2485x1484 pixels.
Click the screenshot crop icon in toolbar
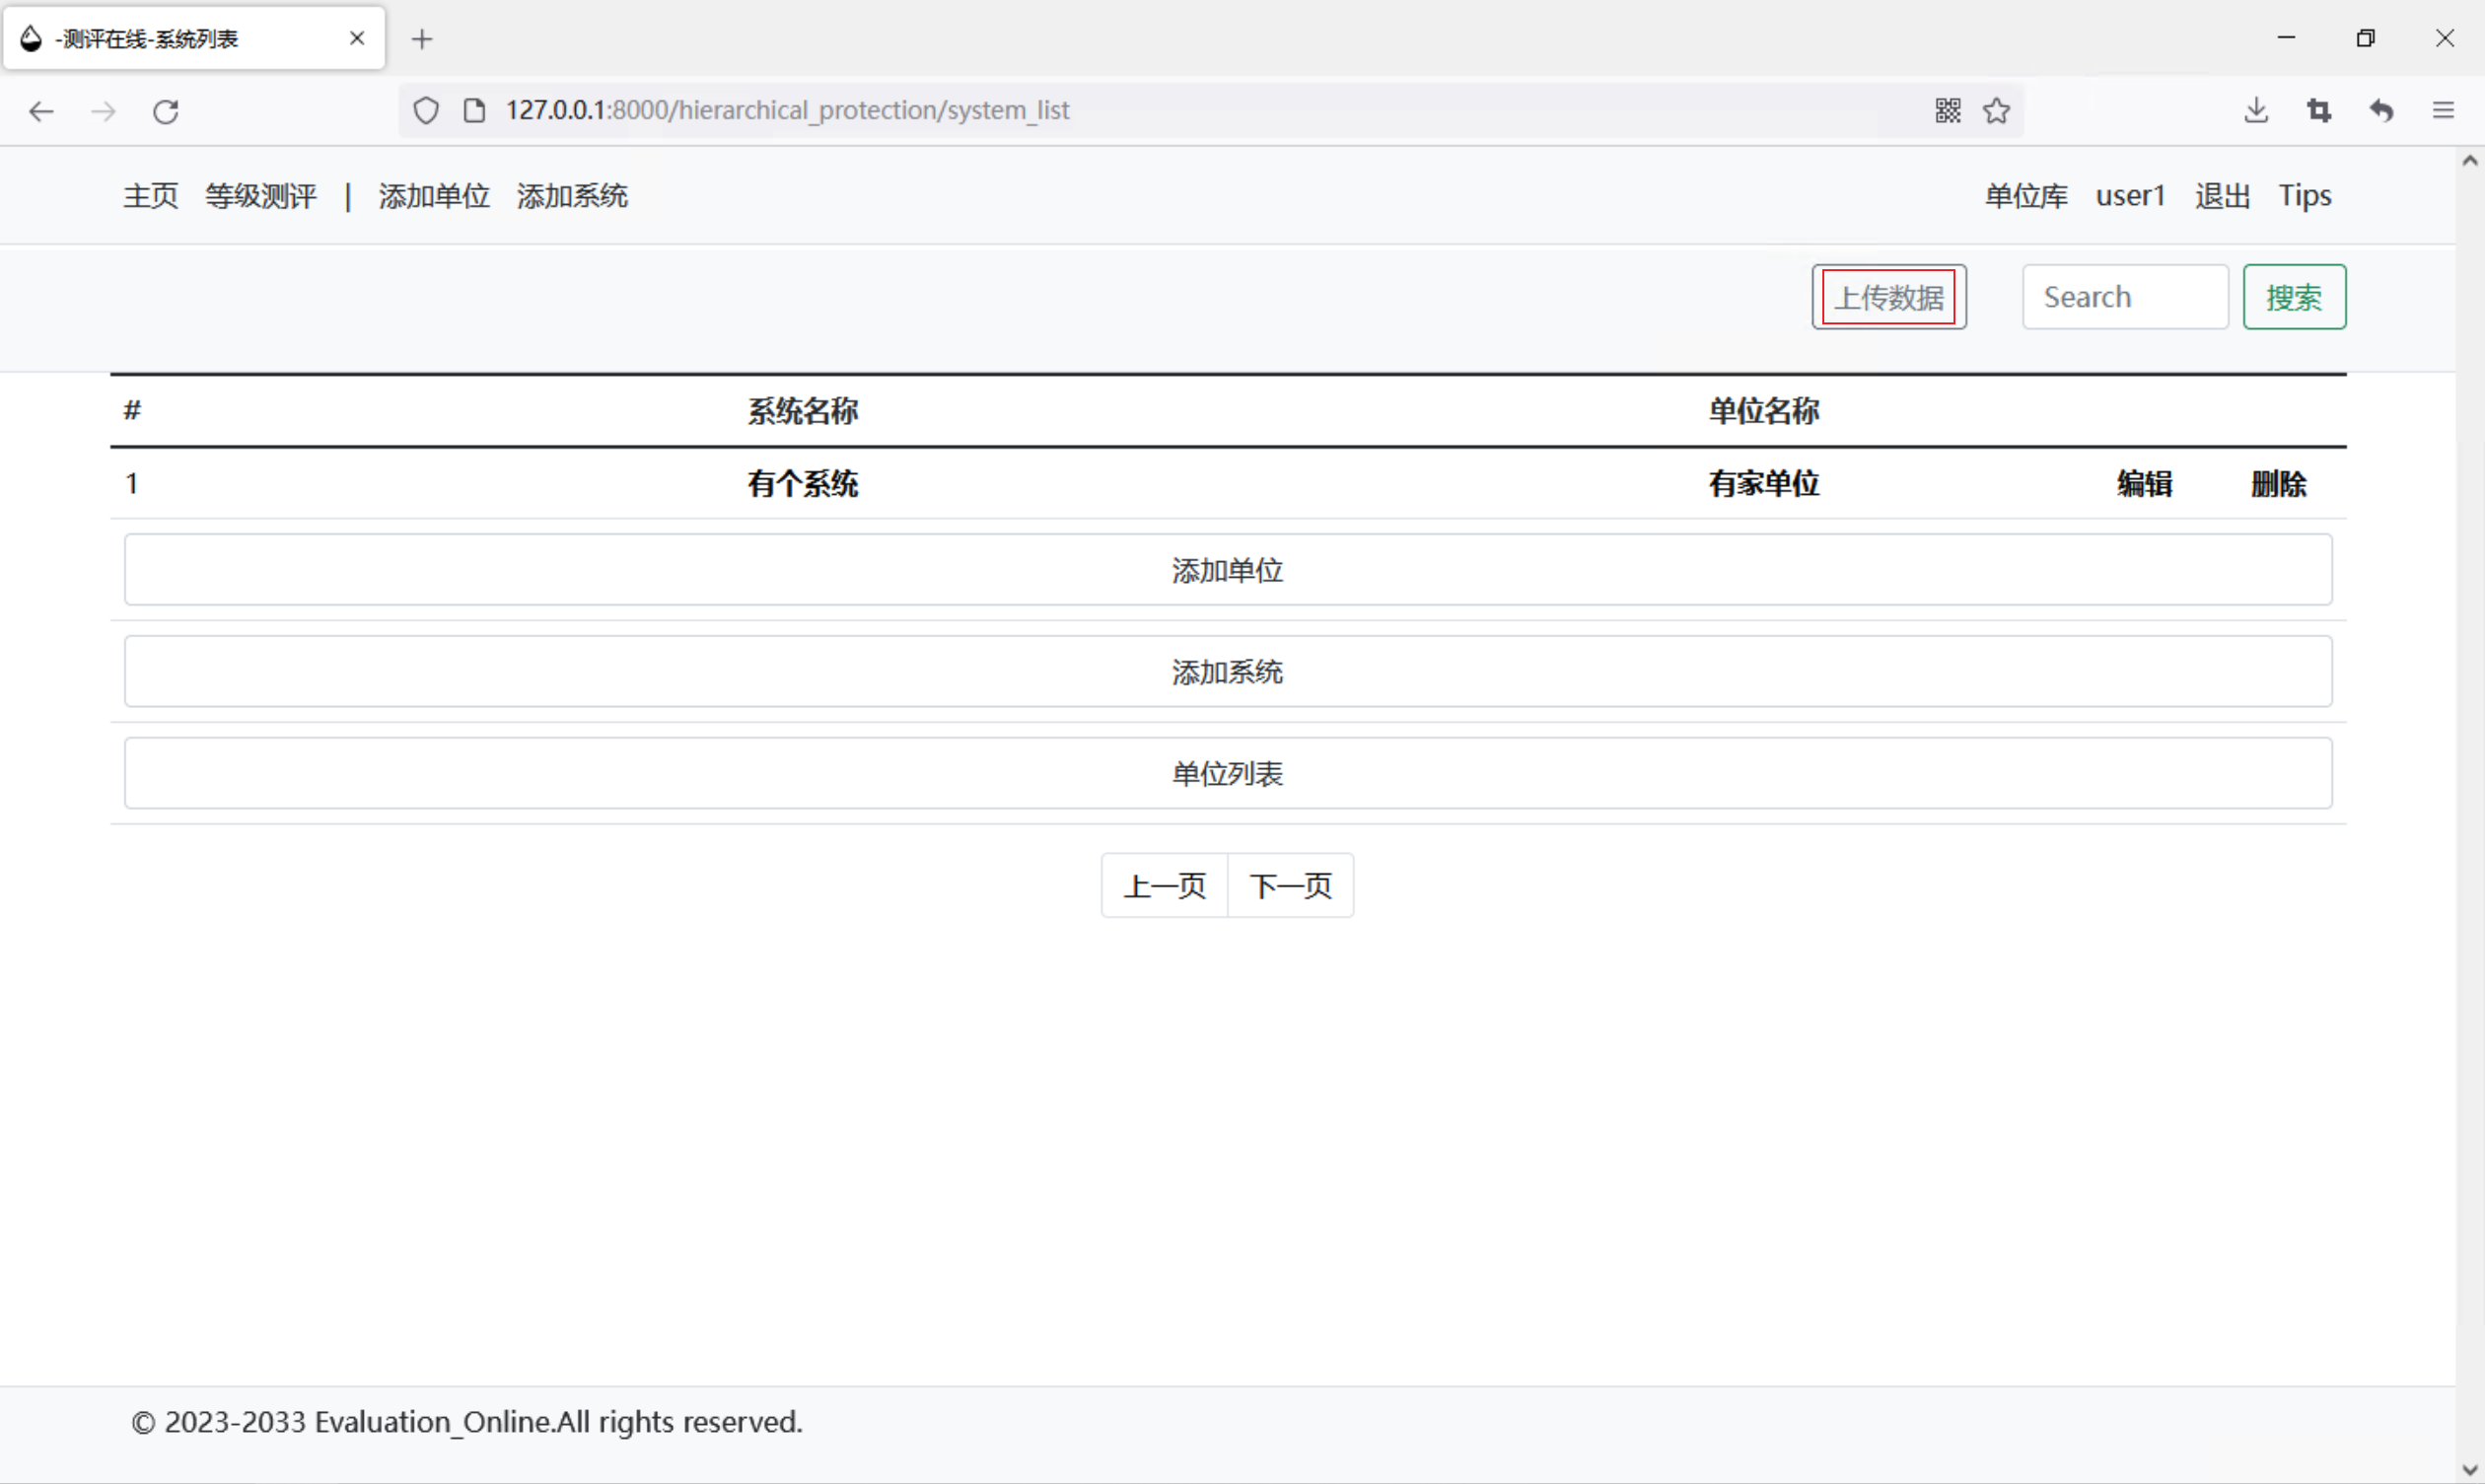[2319, 110]
